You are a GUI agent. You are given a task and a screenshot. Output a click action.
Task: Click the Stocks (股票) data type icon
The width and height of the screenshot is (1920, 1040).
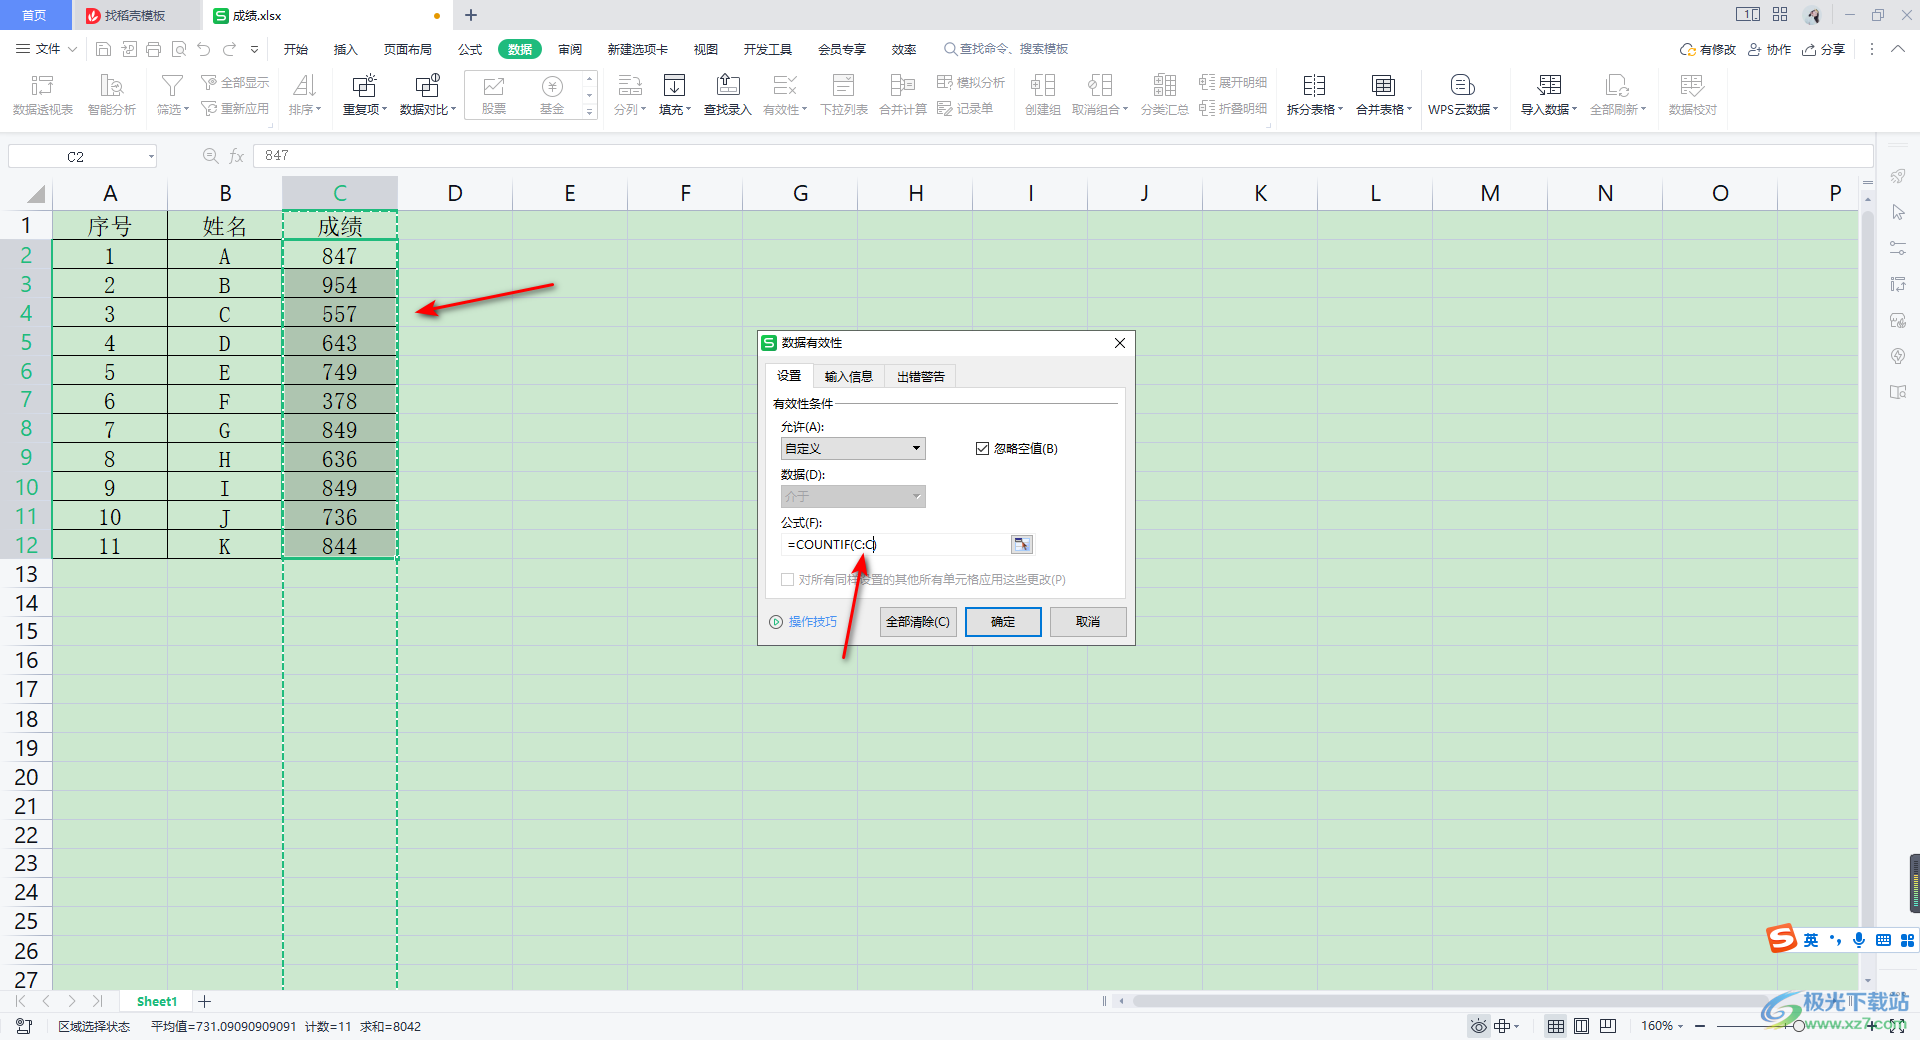pyautogui.click(x=494, y=95)
